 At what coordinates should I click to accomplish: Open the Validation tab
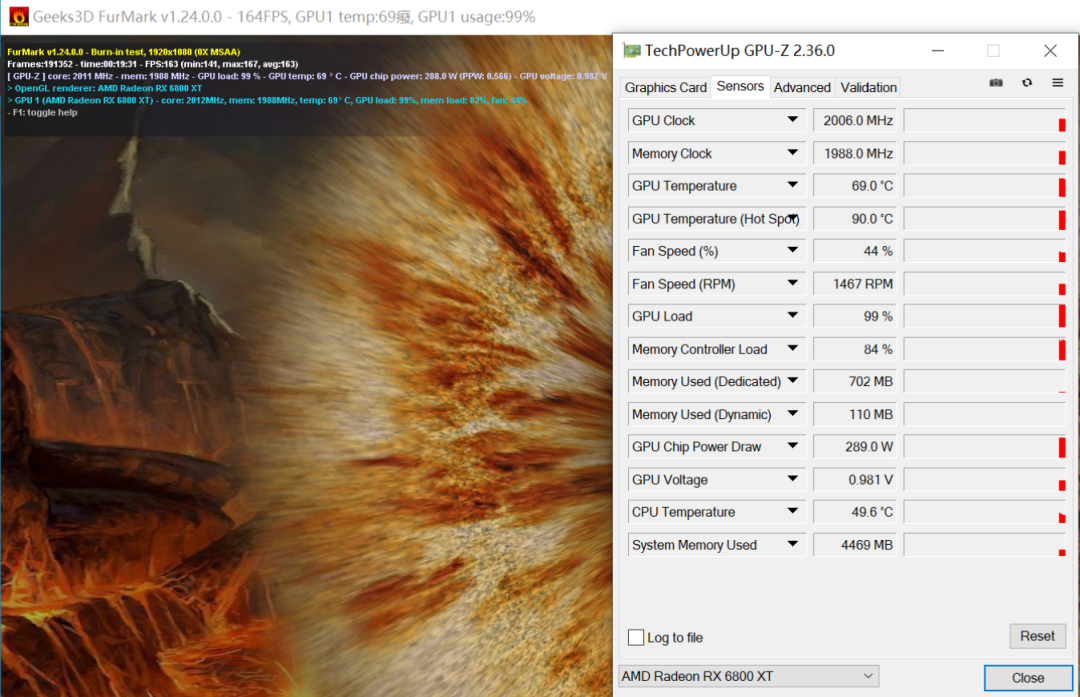[868, 87]
